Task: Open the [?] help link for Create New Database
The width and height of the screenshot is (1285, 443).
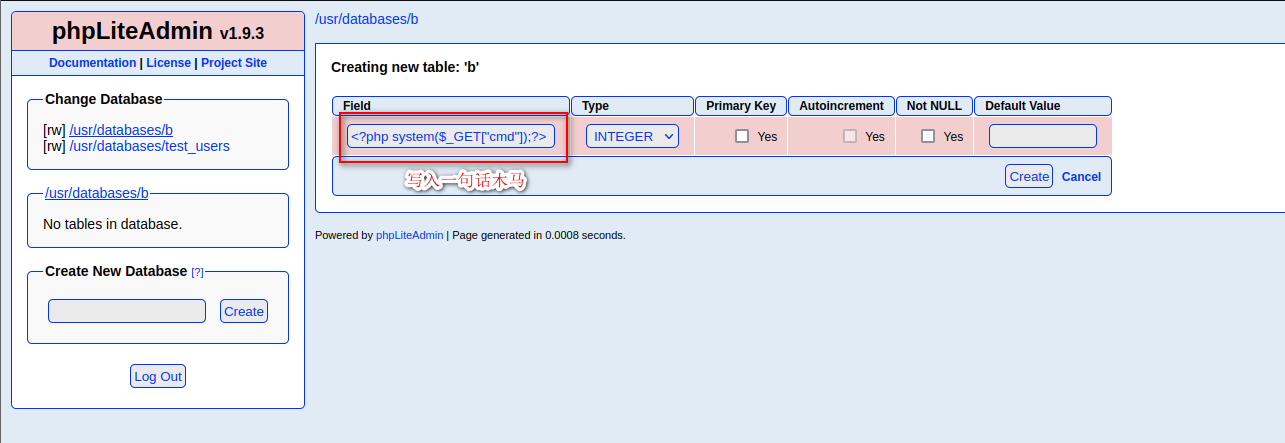Action: (197, 272)
